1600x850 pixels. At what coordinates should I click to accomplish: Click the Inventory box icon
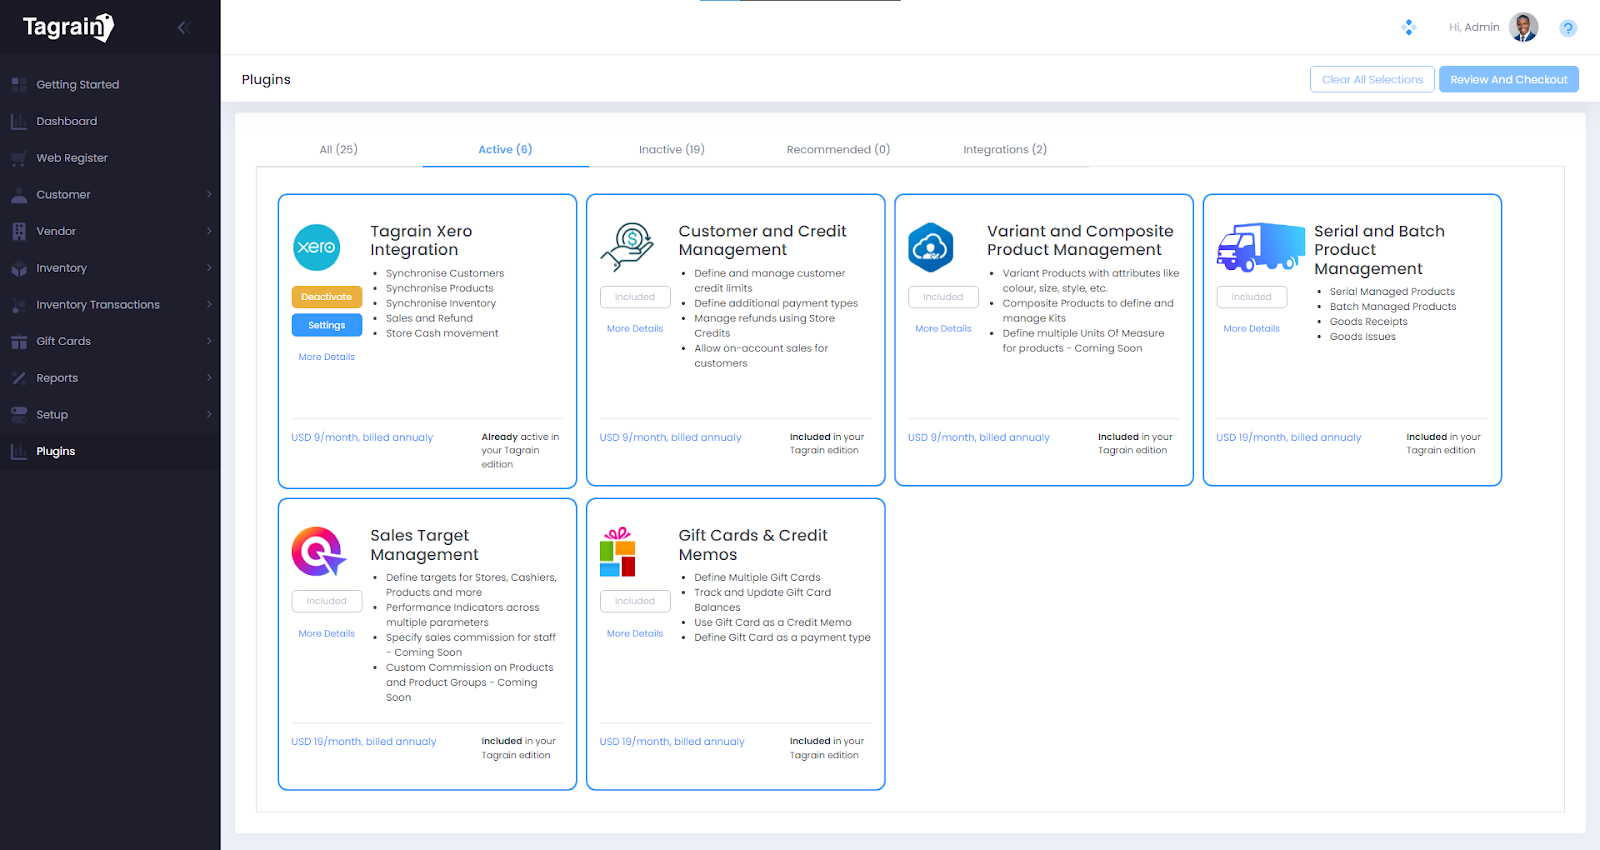(x=19, y=268)
